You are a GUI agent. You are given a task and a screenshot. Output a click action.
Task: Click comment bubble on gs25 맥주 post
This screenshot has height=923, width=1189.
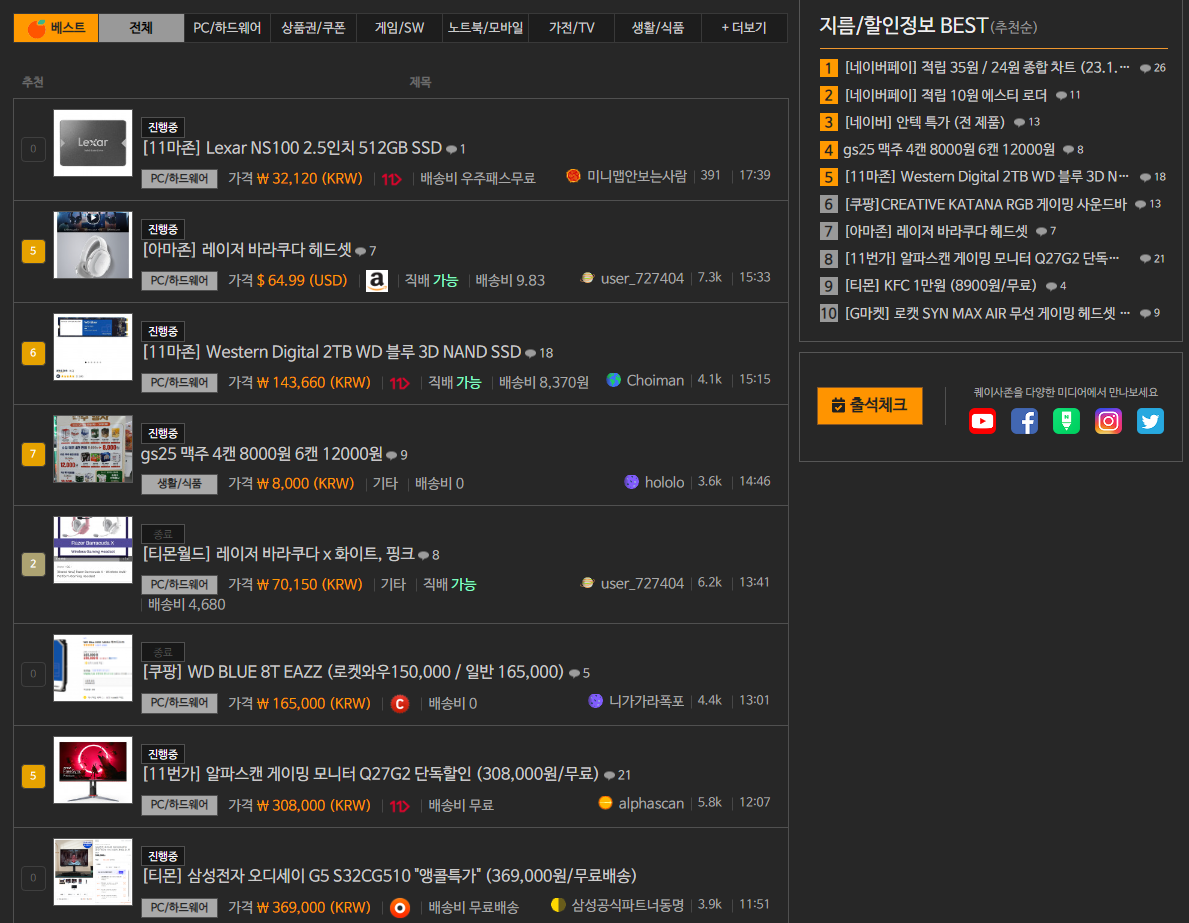[x=391, y=455]
